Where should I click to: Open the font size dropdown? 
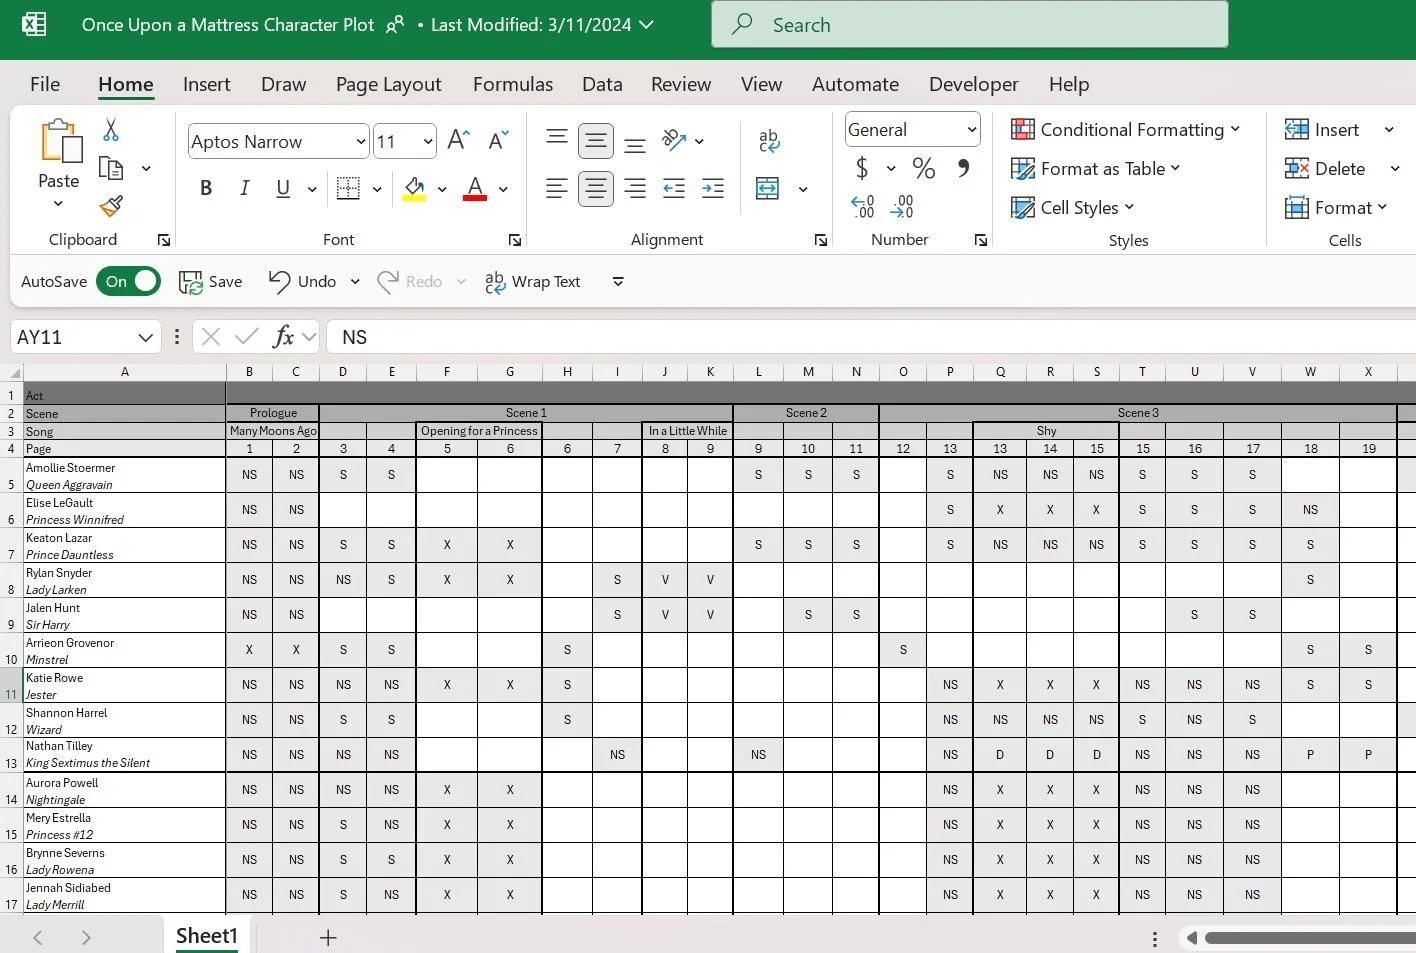pos(428,142)
